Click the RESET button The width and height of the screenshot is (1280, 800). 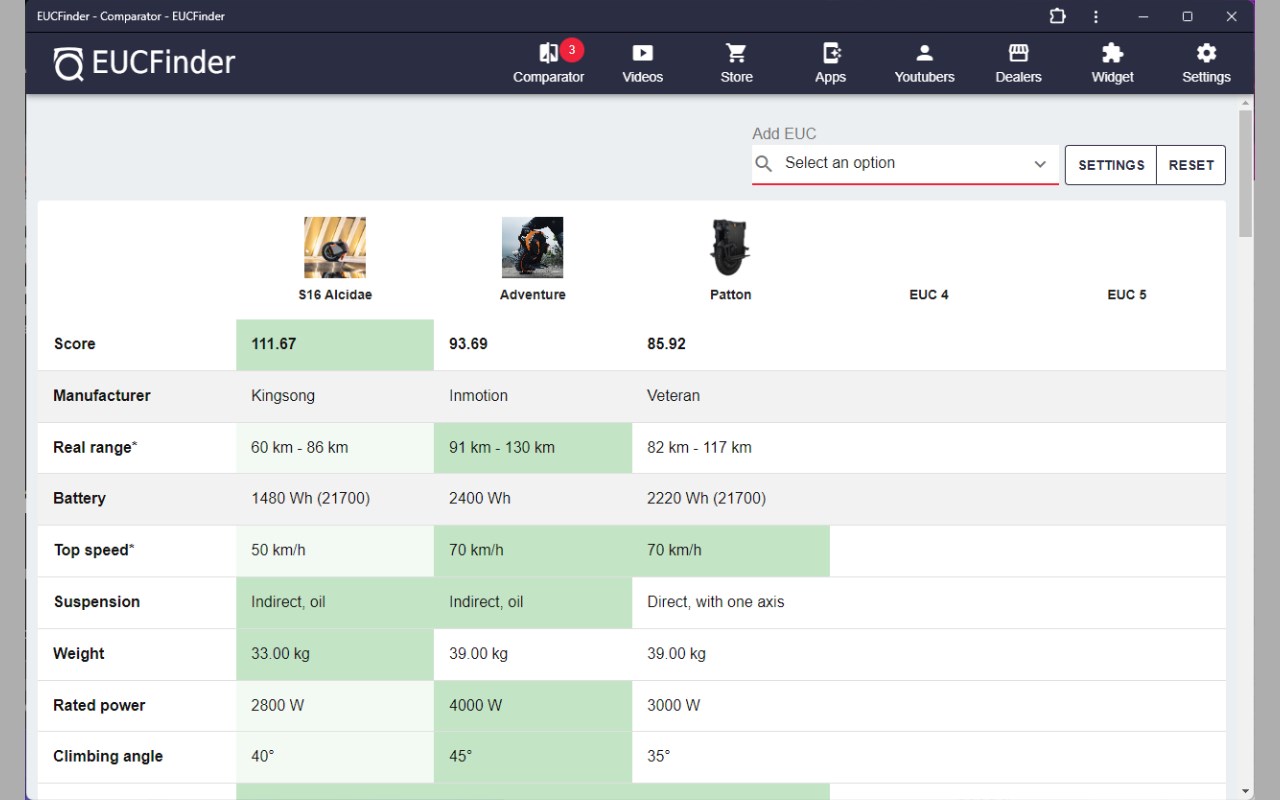point(1191,165)
